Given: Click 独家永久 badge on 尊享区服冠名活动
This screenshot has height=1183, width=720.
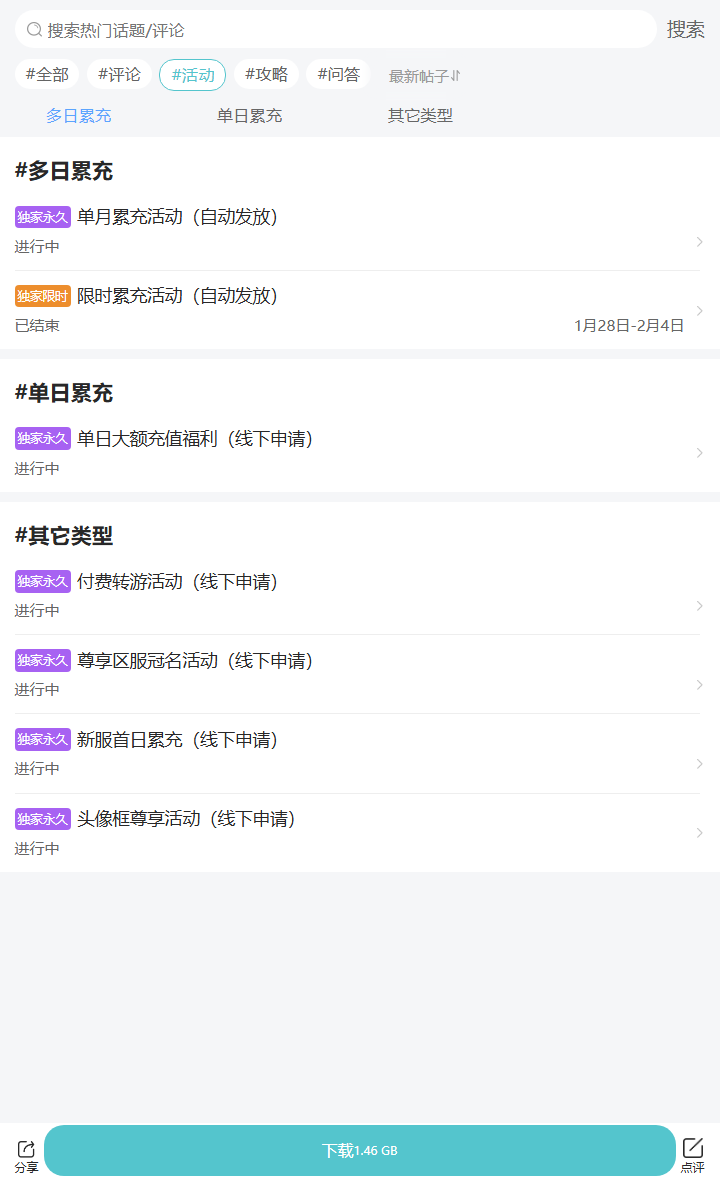Looking at the screenshot, I should coord(43,660).
